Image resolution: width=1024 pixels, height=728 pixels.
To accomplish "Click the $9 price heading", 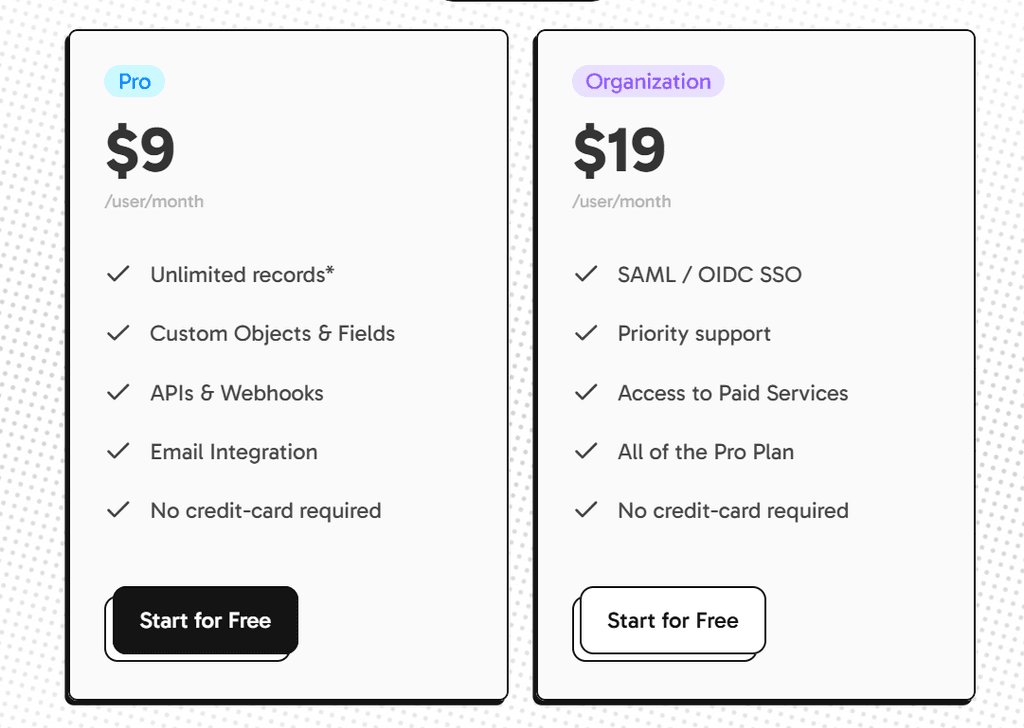I will 140,151.
